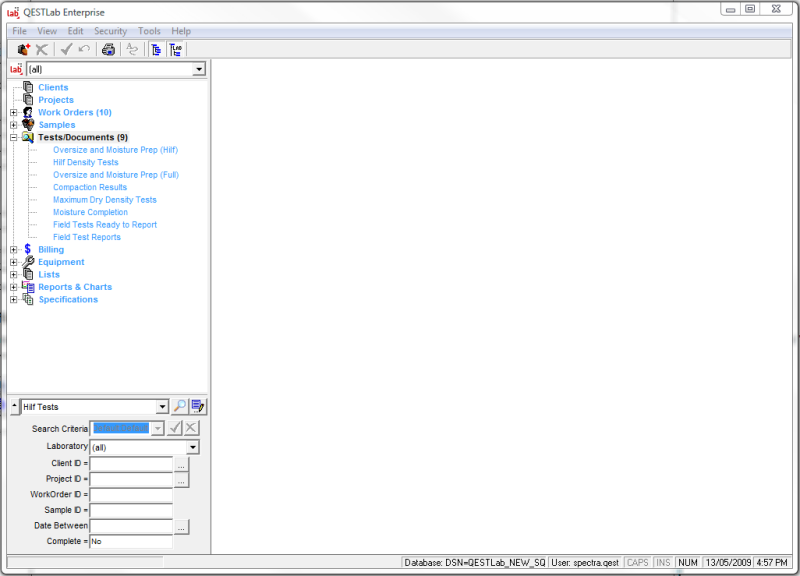Click the ellipsis button beside Client ID
Screen dimensions: 800x576
coord(181,463)
